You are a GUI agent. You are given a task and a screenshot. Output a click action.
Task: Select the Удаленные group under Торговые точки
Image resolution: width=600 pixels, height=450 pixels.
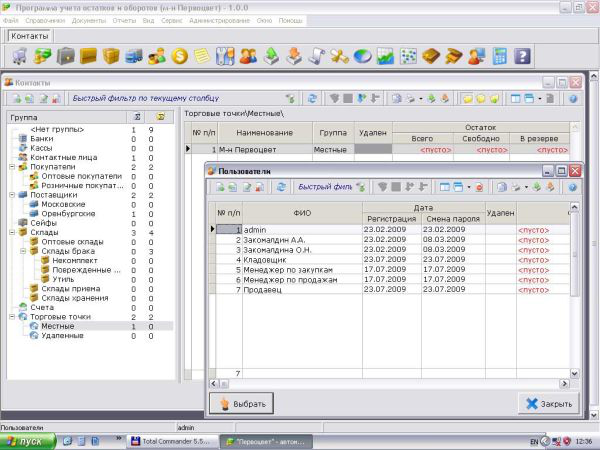tap(62, 336)
